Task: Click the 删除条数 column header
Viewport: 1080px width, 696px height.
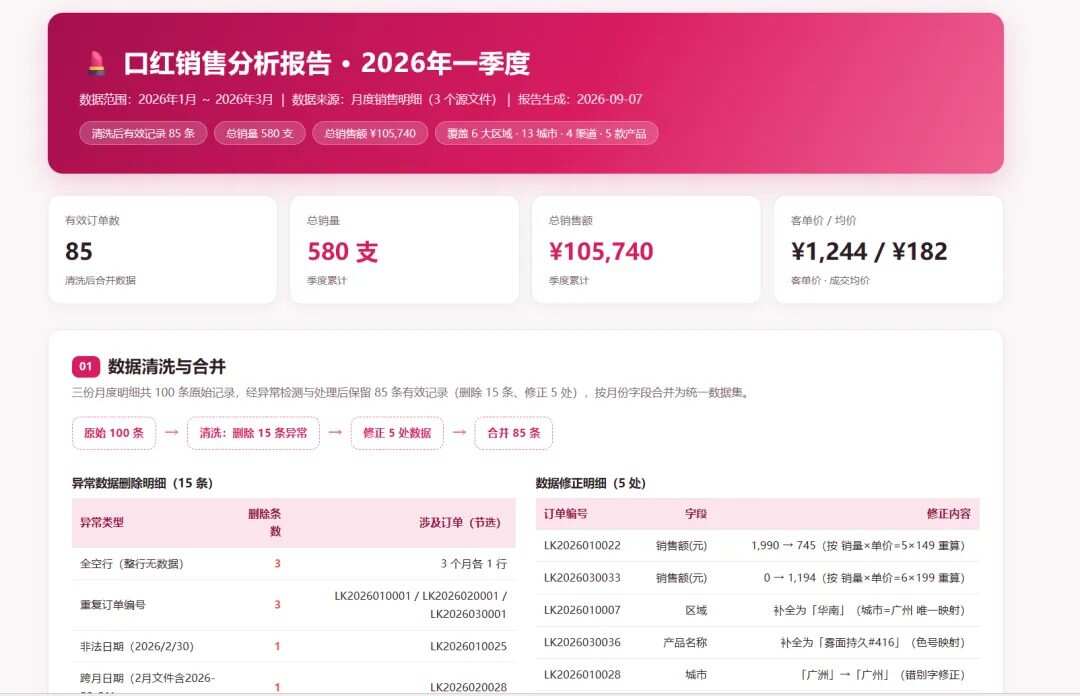Action: tap(264, 522)
